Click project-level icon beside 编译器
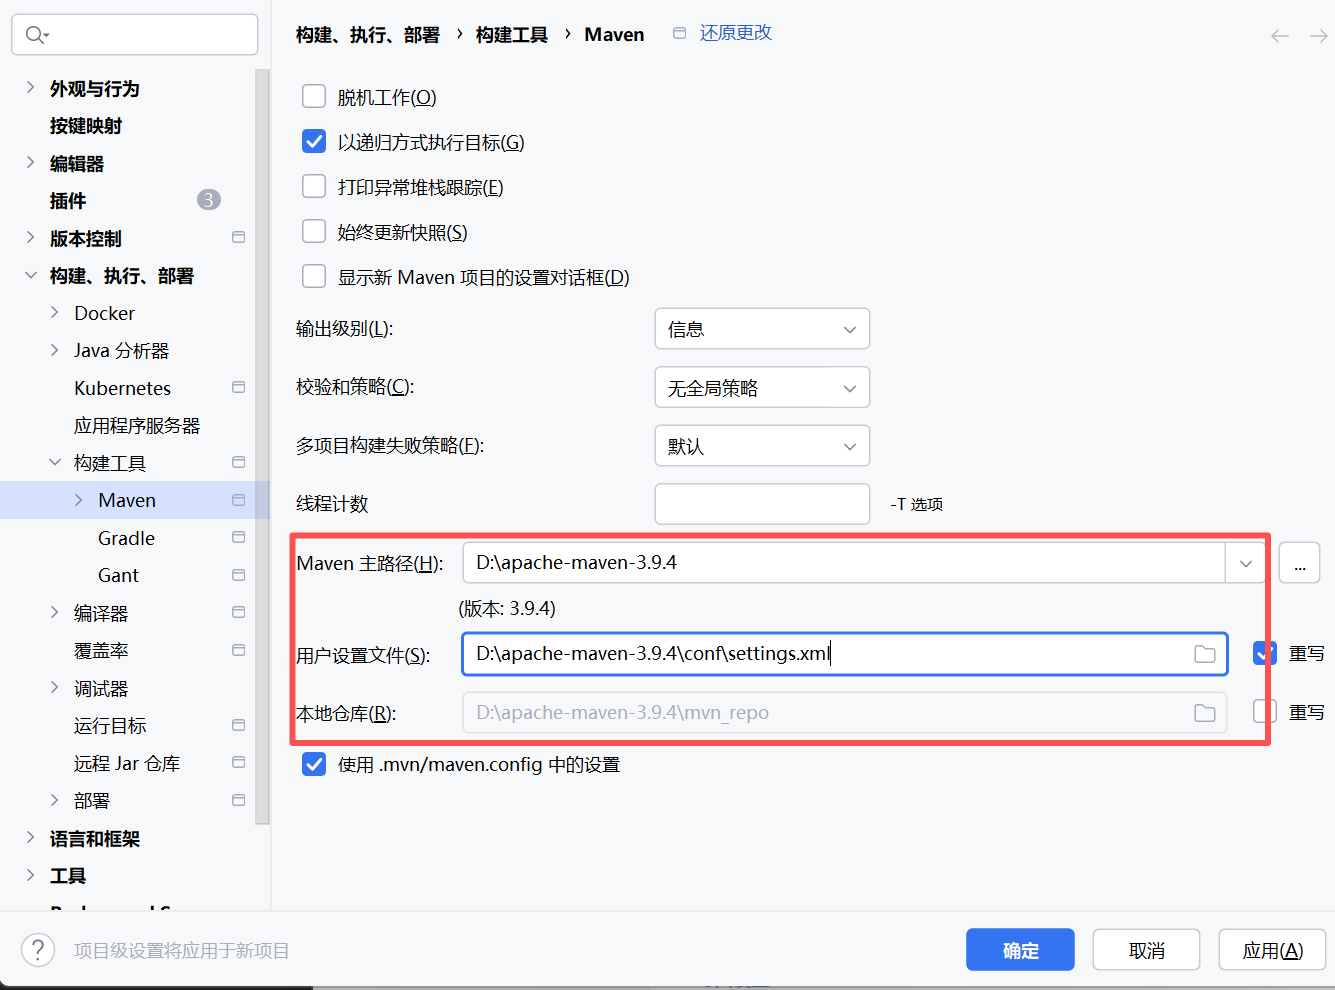Screen dimensions: 1335x990 click(x=238, y=612)
